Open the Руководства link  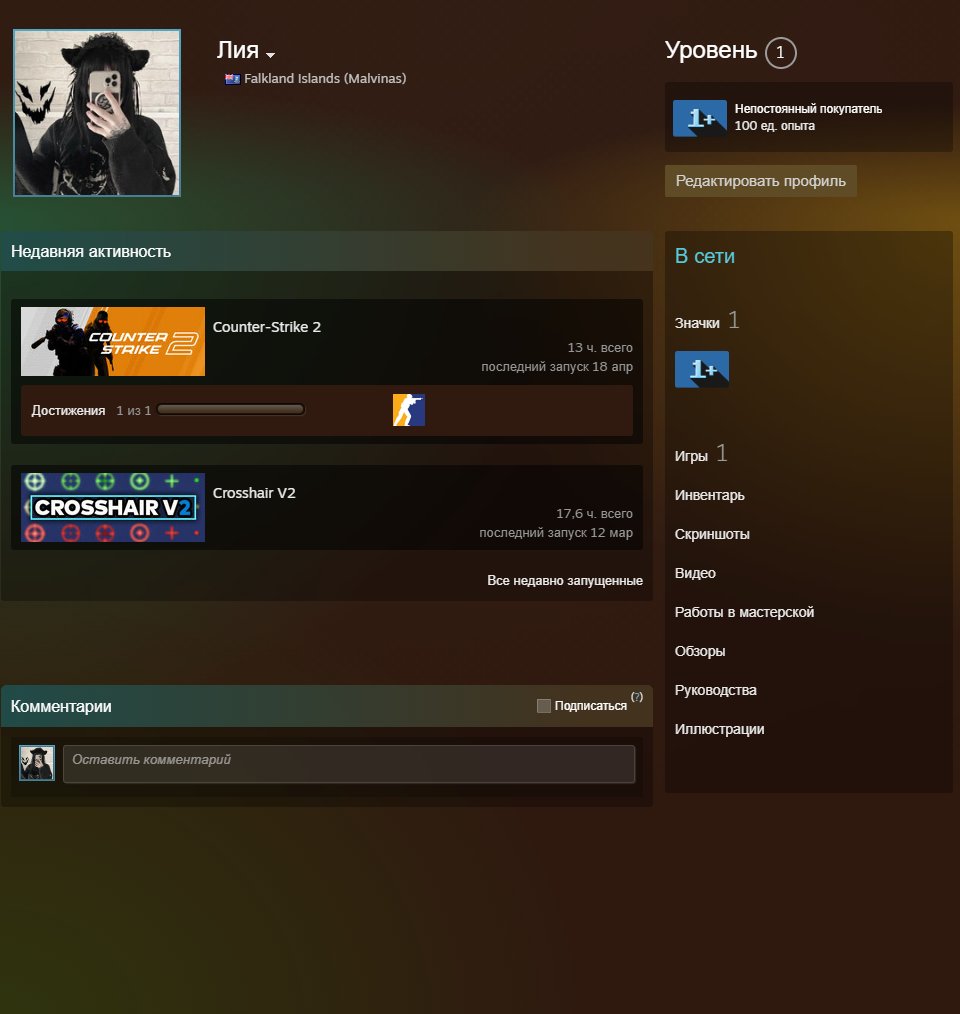715,690
